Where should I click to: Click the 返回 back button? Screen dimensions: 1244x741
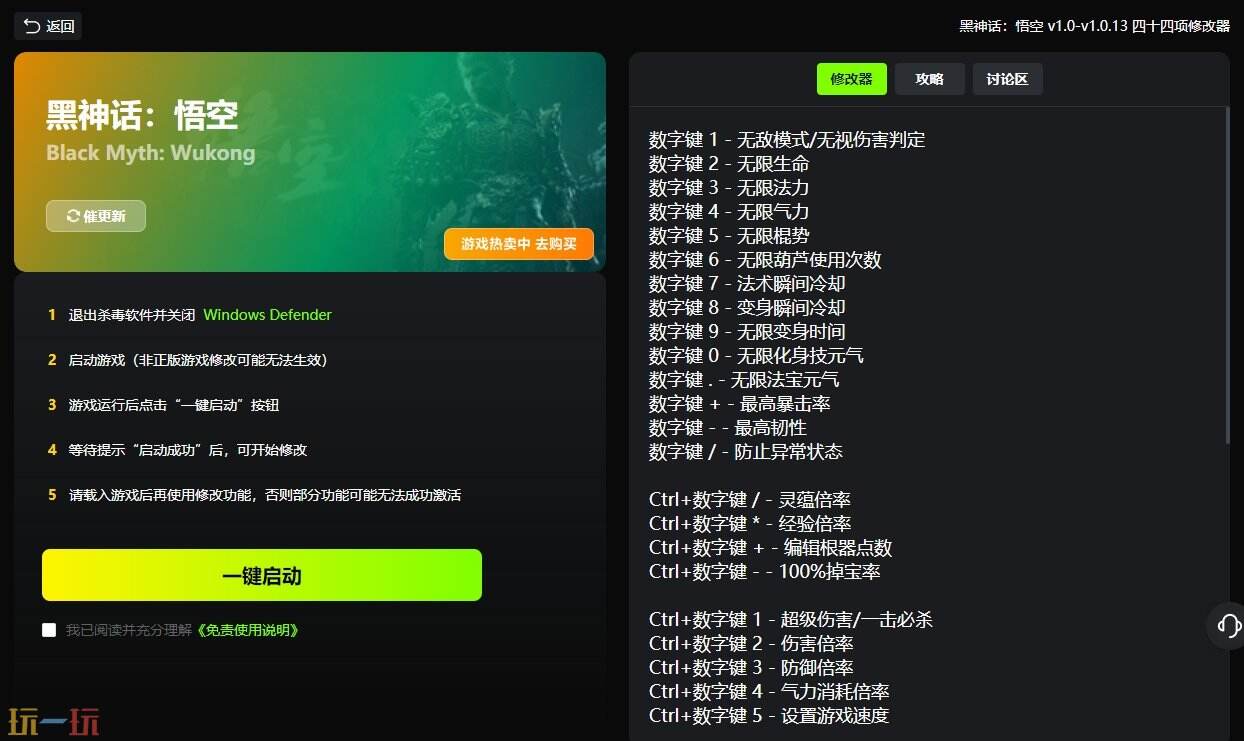tap(48, 26)
